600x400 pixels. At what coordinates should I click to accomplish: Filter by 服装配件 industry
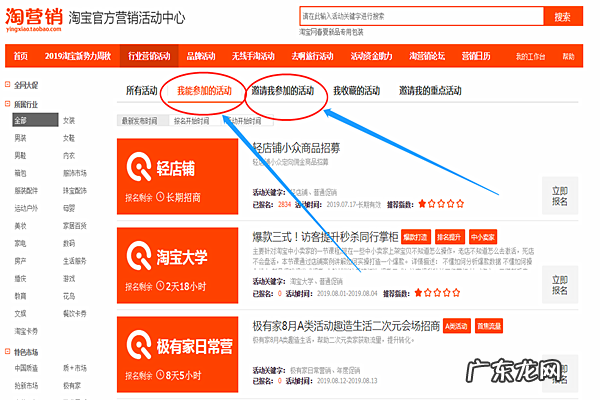point(26,191)
